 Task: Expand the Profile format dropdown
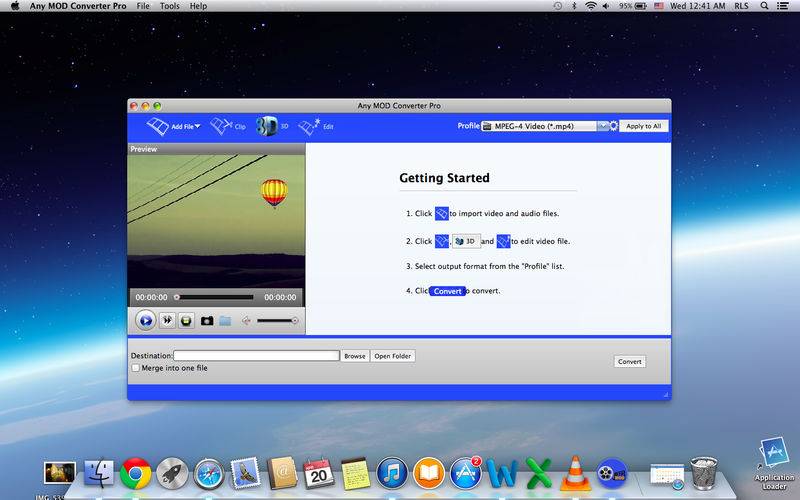pyautogui.click(x=603, y=126)
